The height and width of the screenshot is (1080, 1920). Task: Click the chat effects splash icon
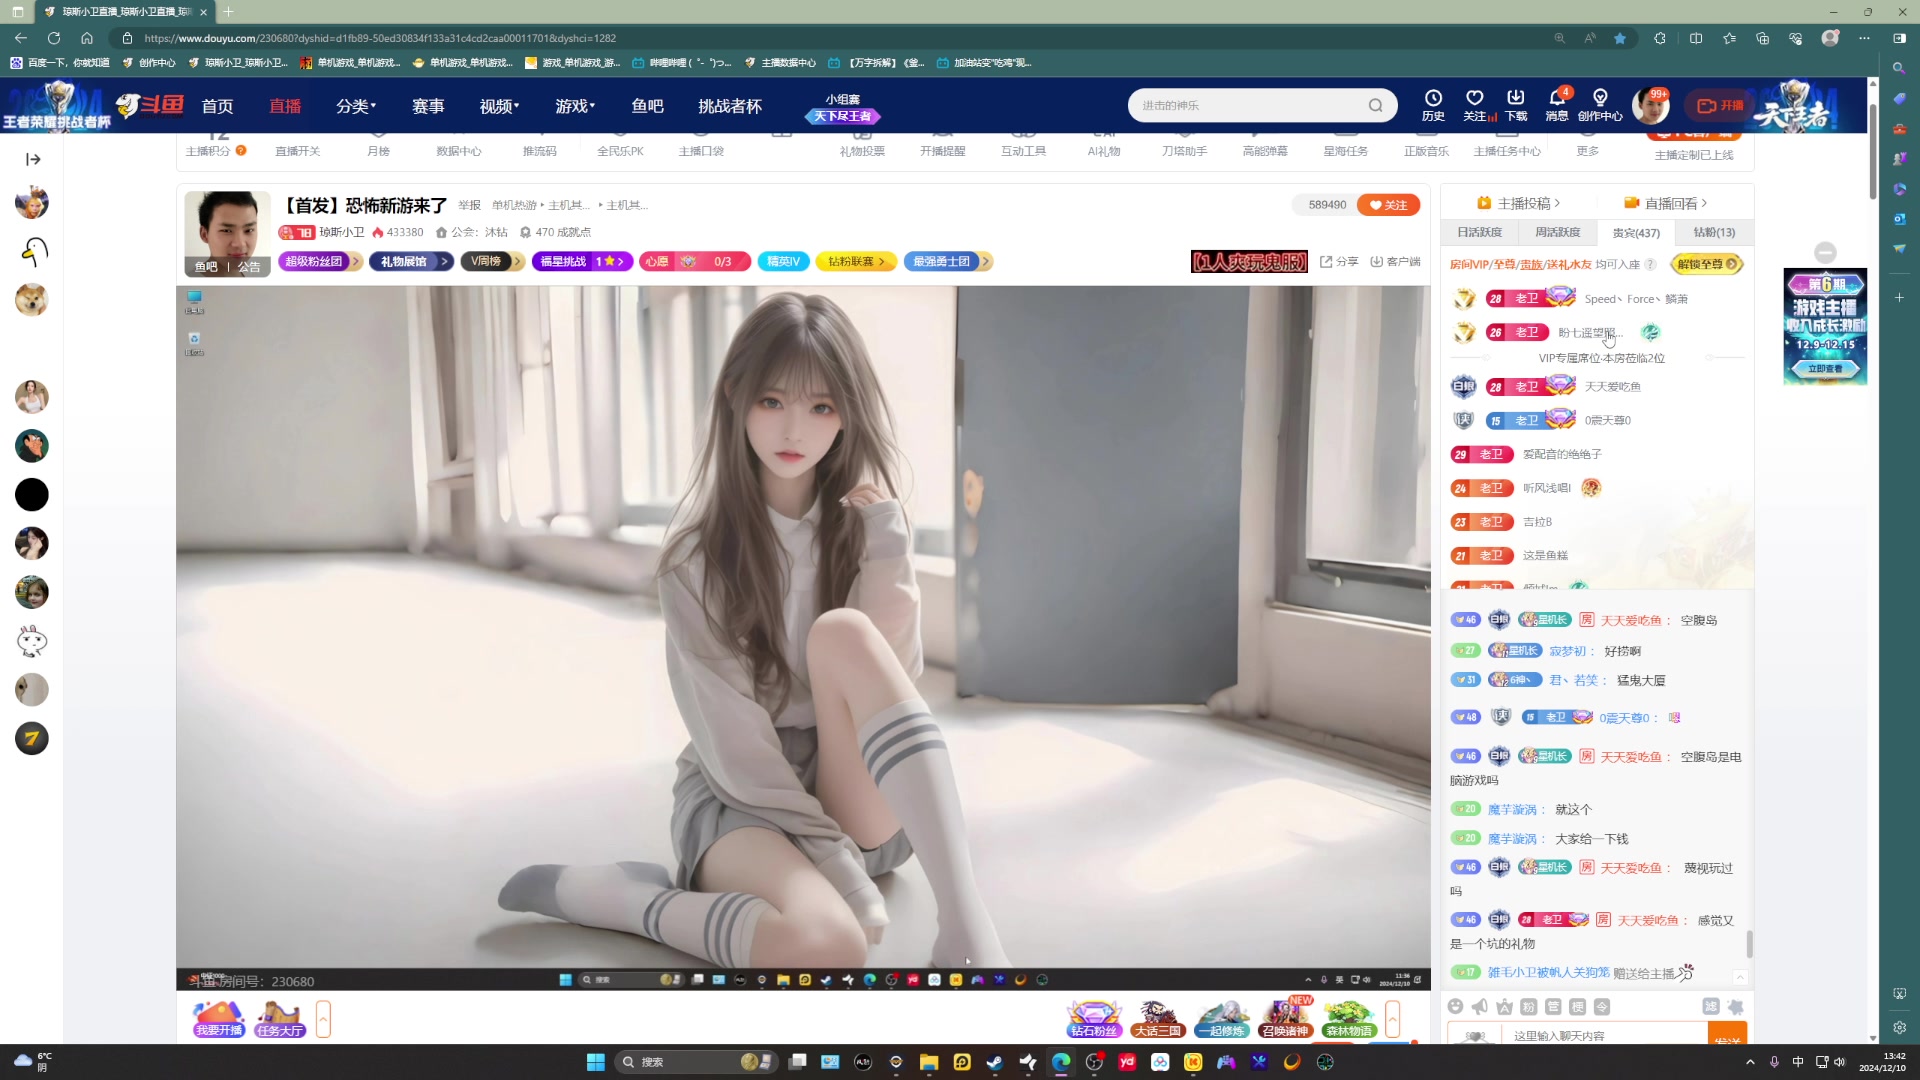[x=1736, y=1007]
